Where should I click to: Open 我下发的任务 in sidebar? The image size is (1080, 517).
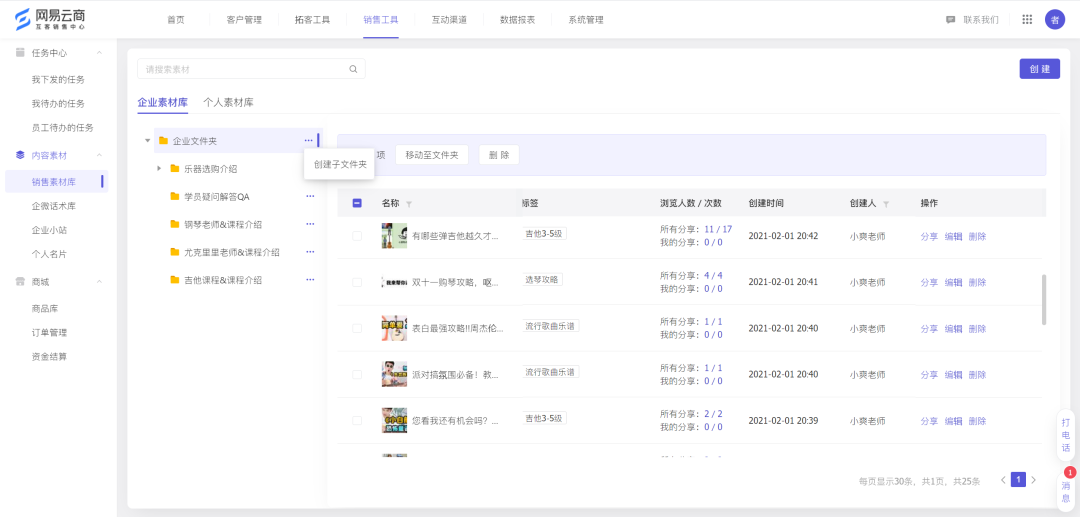click(x=58, y=80)
